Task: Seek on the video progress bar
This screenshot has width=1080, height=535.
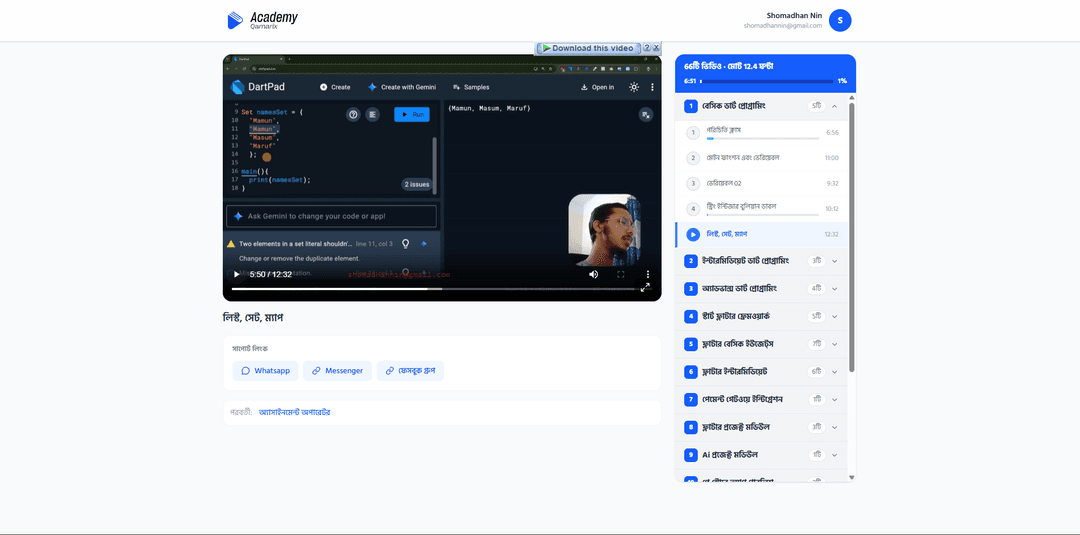Action: pyautogui.click(x=433, y=289)
